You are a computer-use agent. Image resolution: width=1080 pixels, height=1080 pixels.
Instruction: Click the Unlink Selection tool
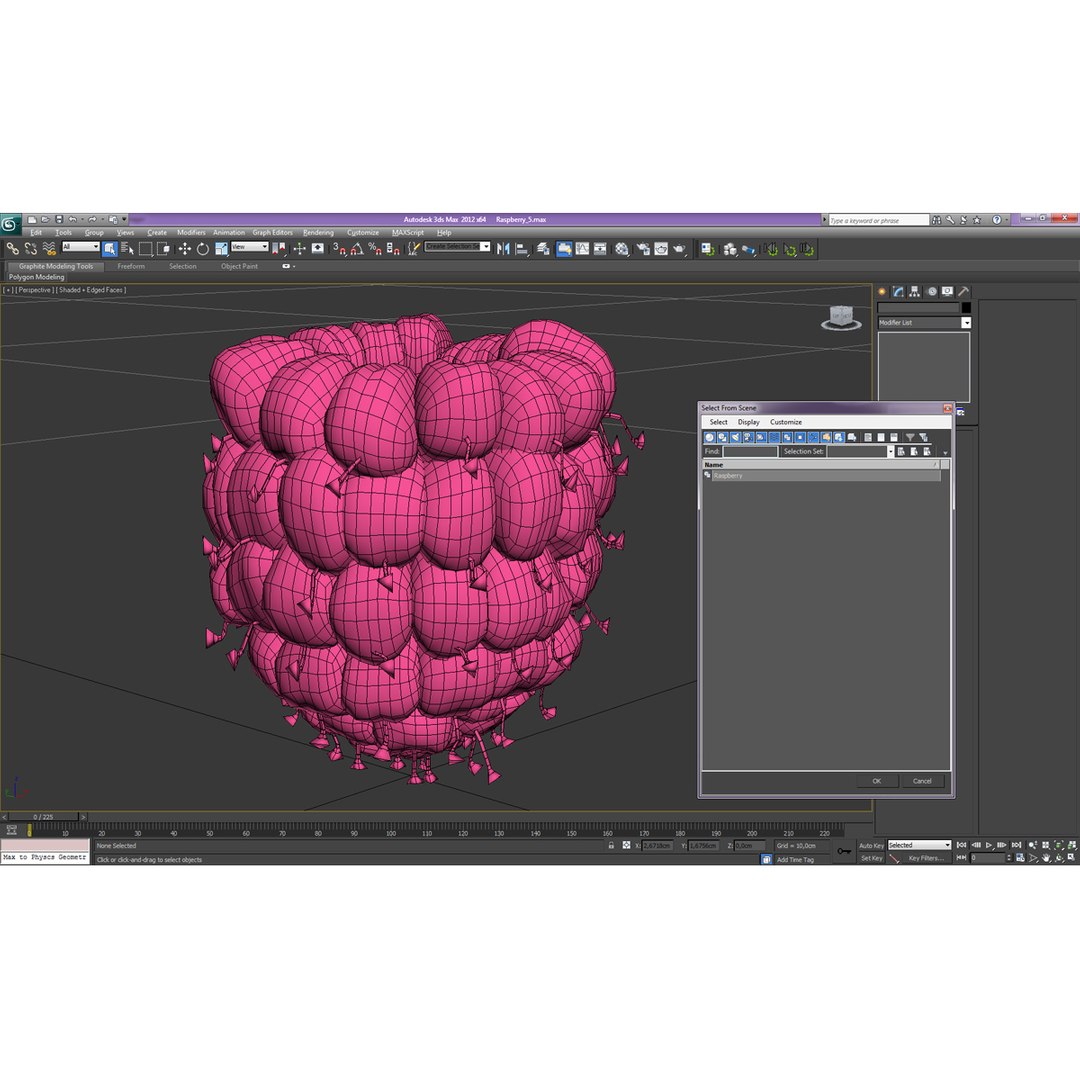(30, 249)
